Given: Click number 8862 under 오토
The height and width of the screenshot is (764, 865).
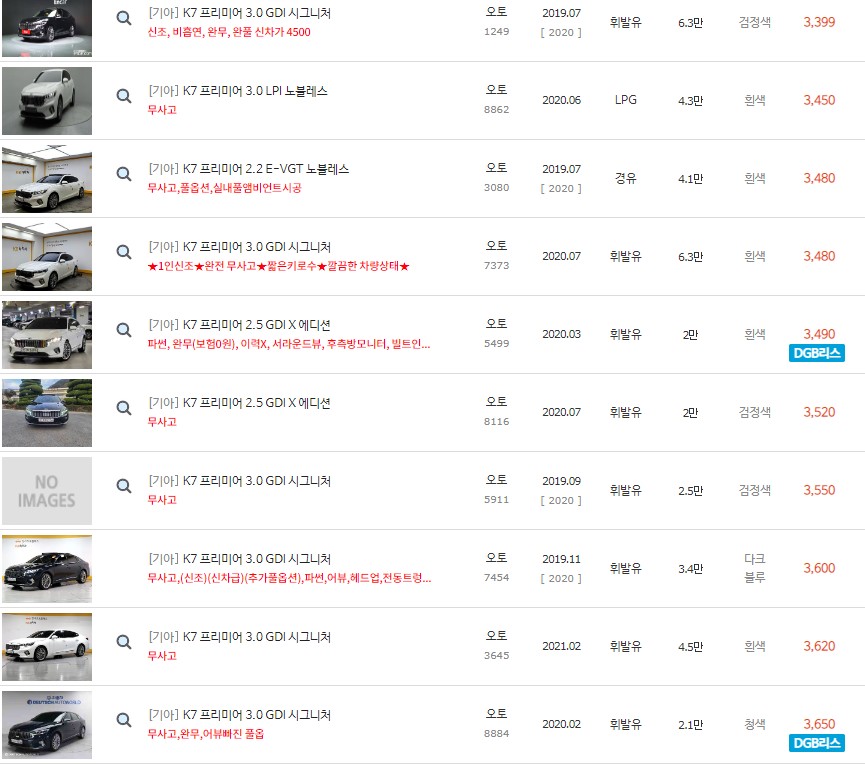Looking at the screenshot, I should click(x=496, y=110).
